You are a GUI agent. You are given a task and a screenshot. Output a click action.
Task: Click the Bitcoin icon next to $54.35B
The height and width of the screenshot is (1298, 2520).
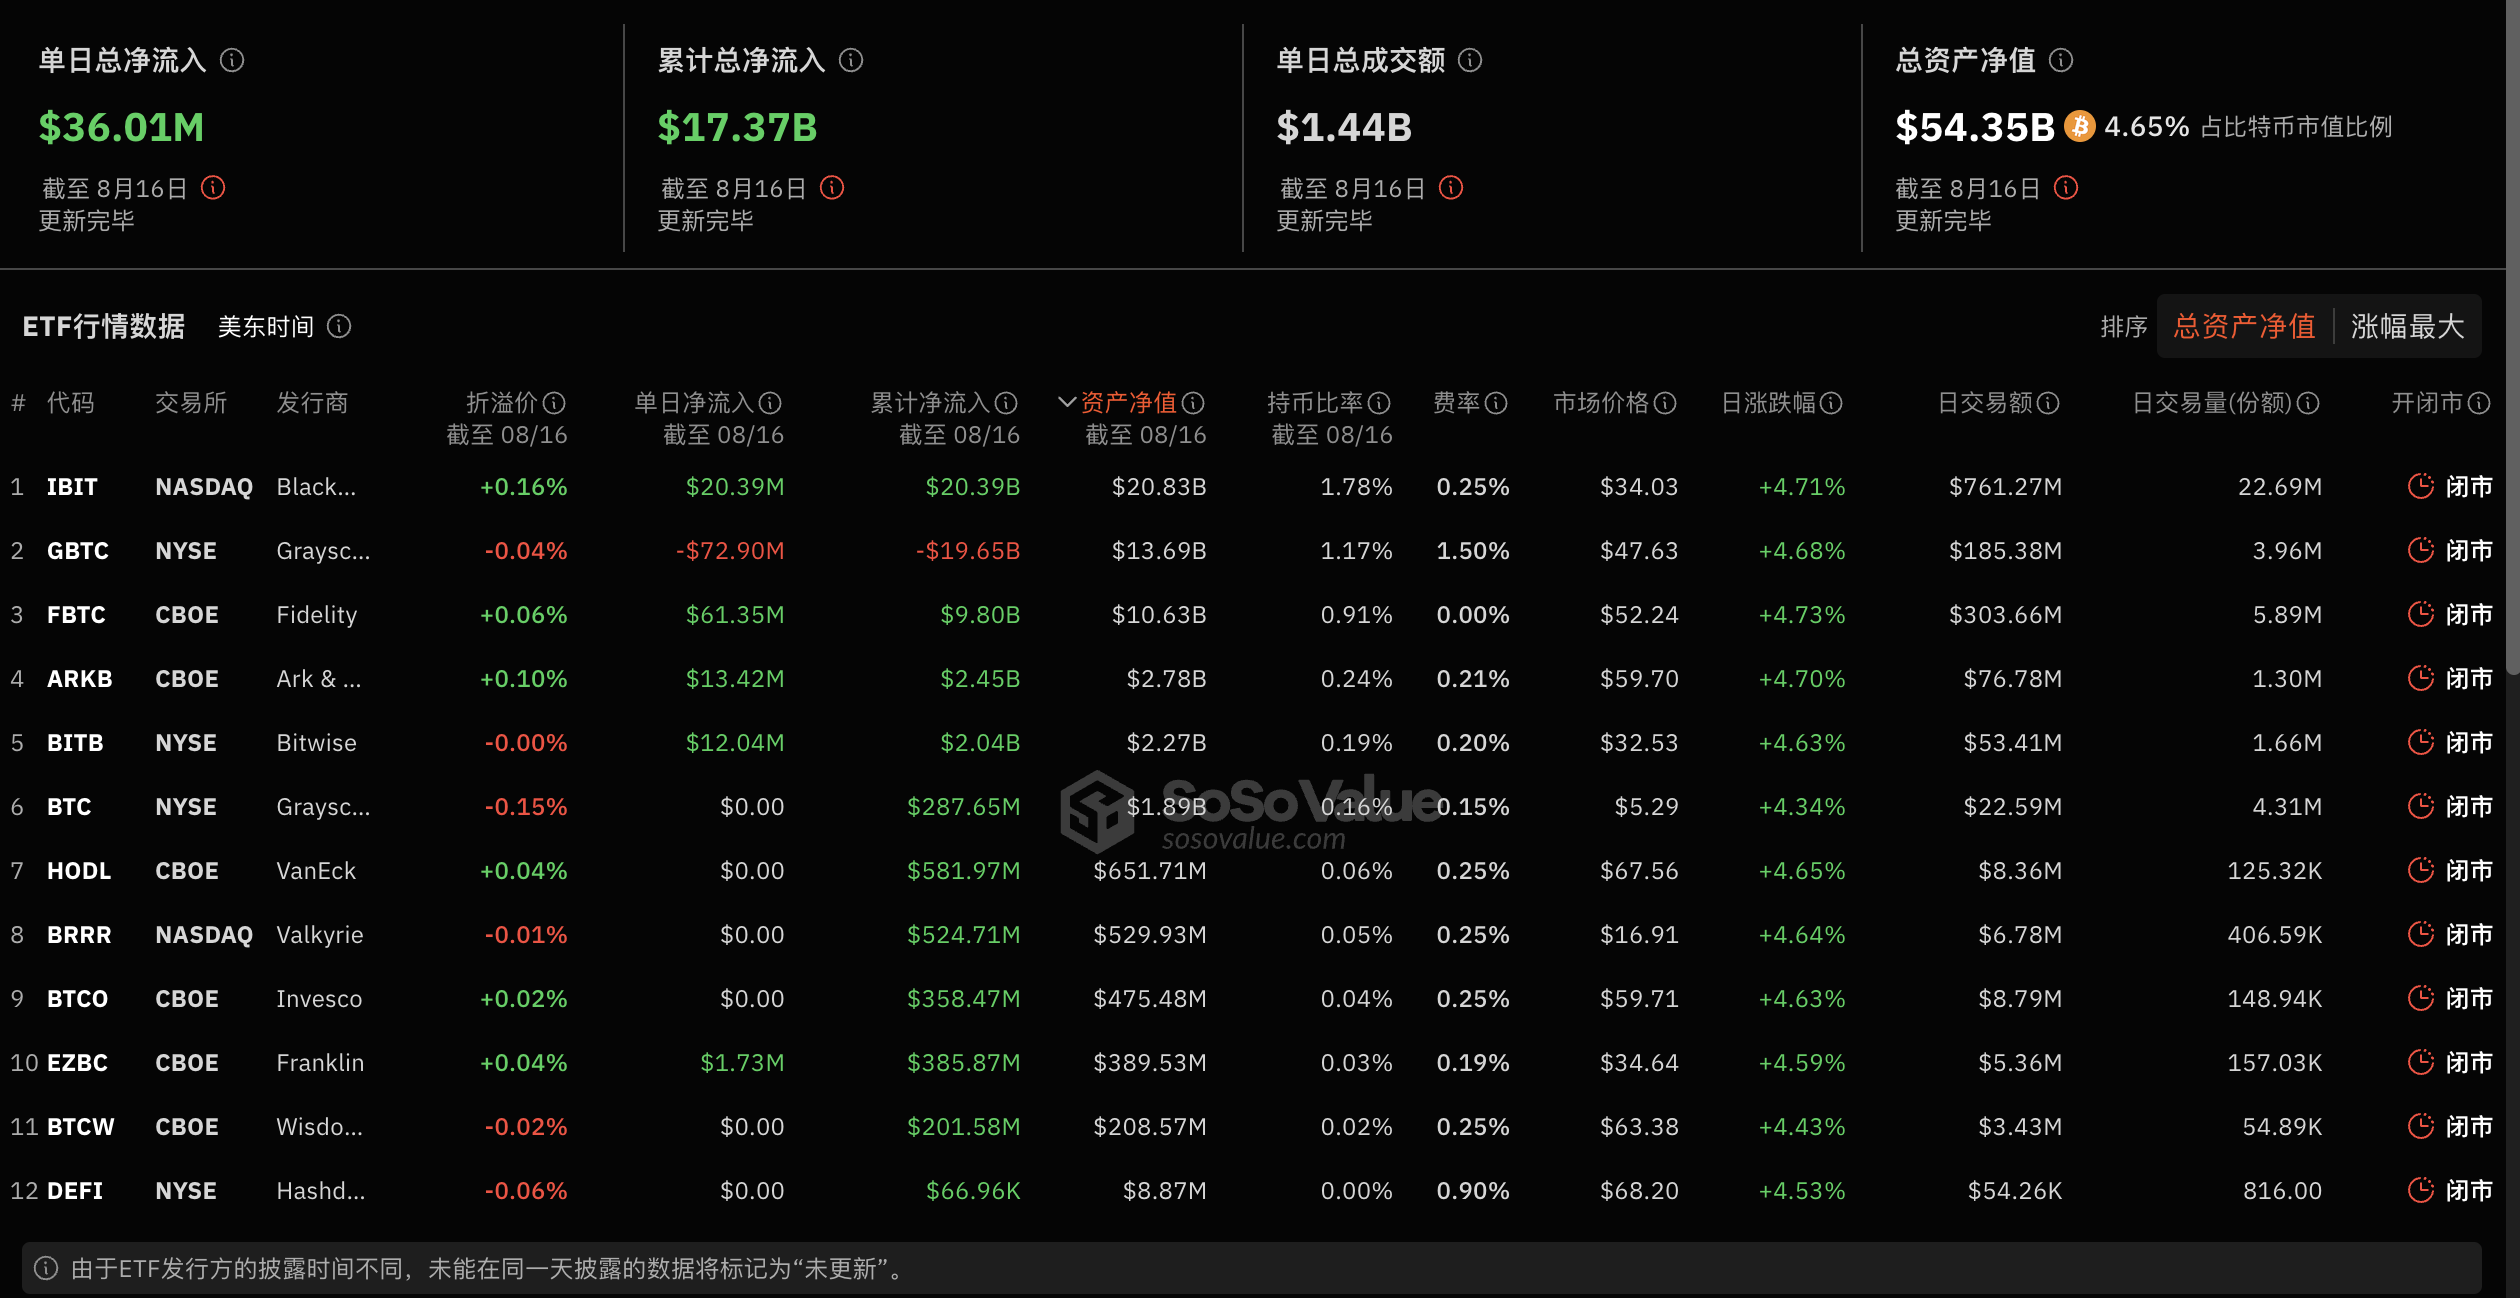[2081, 127]
